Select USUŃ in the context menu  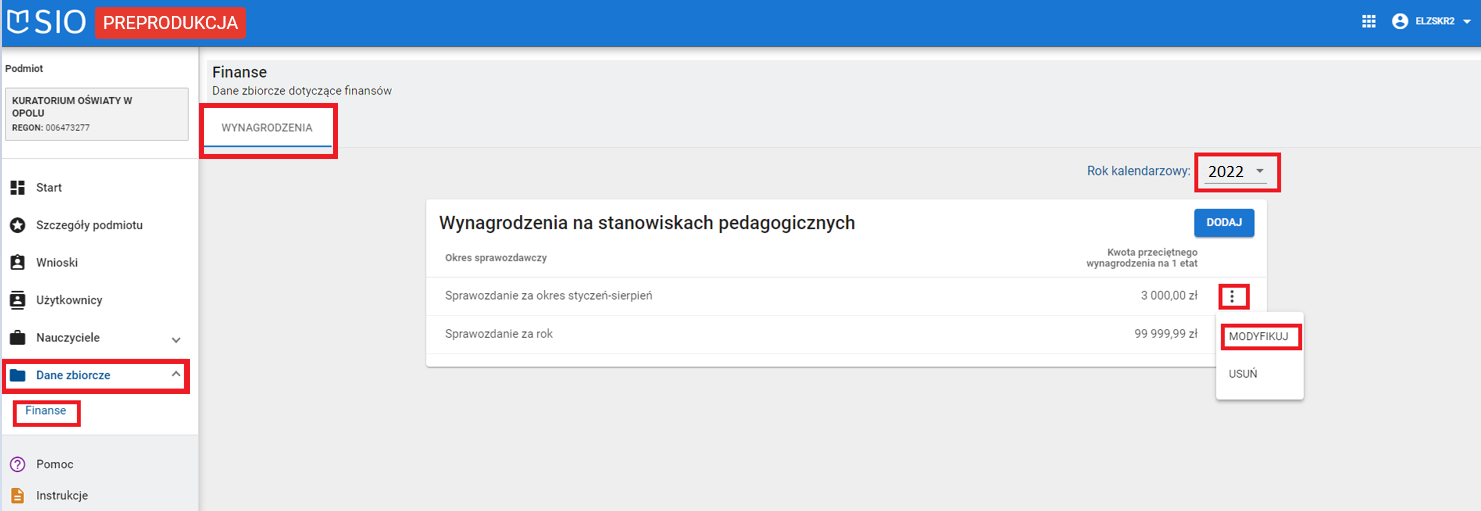(x=1243, y=374)
